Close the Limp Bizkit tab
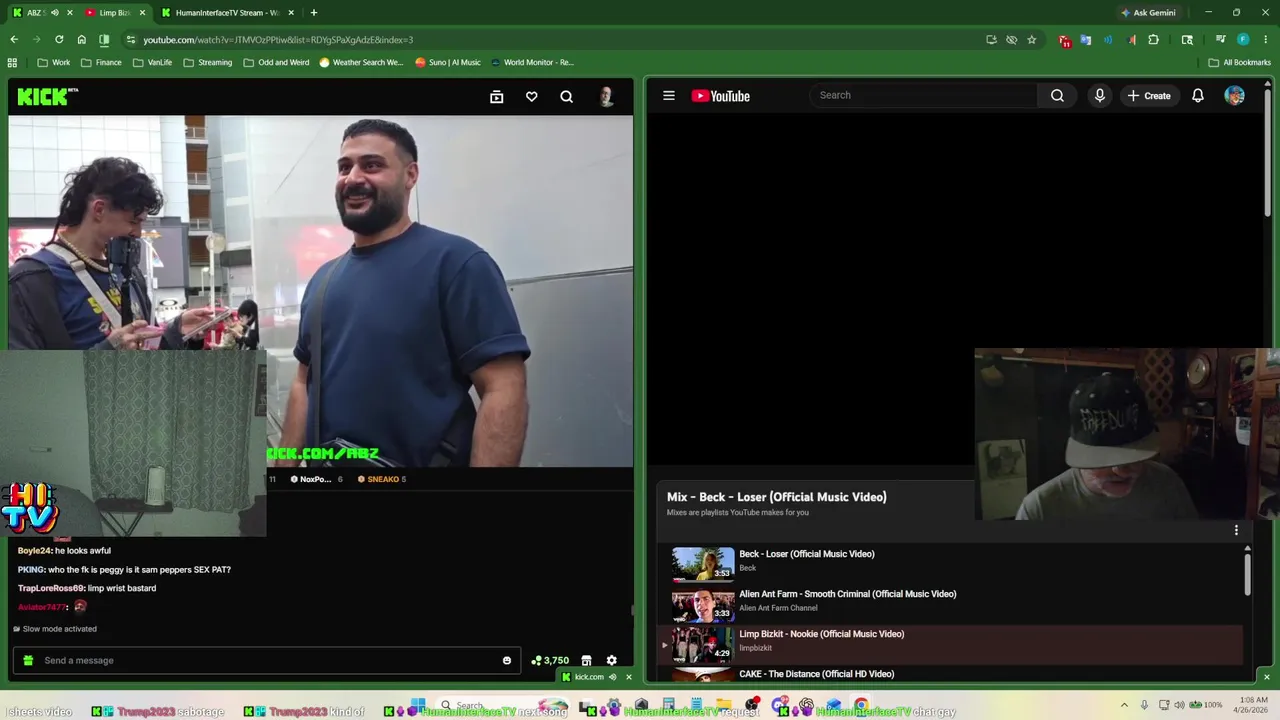The height and width of the screenshot is (720, 1280). pyautogui.click(x=142, y=13)
